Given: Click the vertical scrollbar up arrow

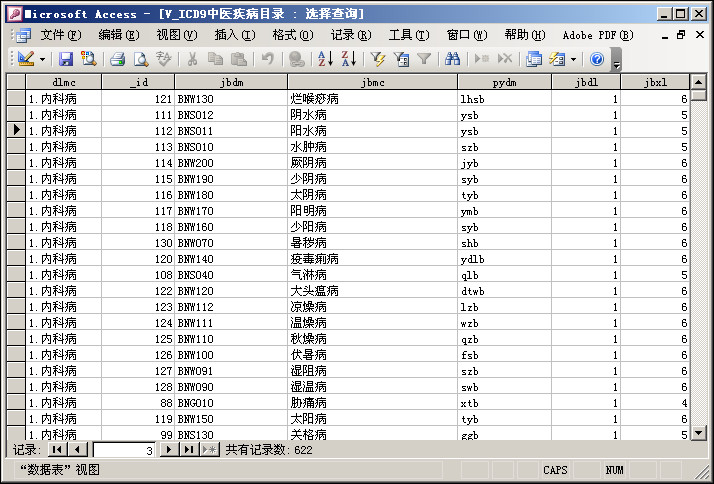Looking at the screenshot, I should point(699,82).
